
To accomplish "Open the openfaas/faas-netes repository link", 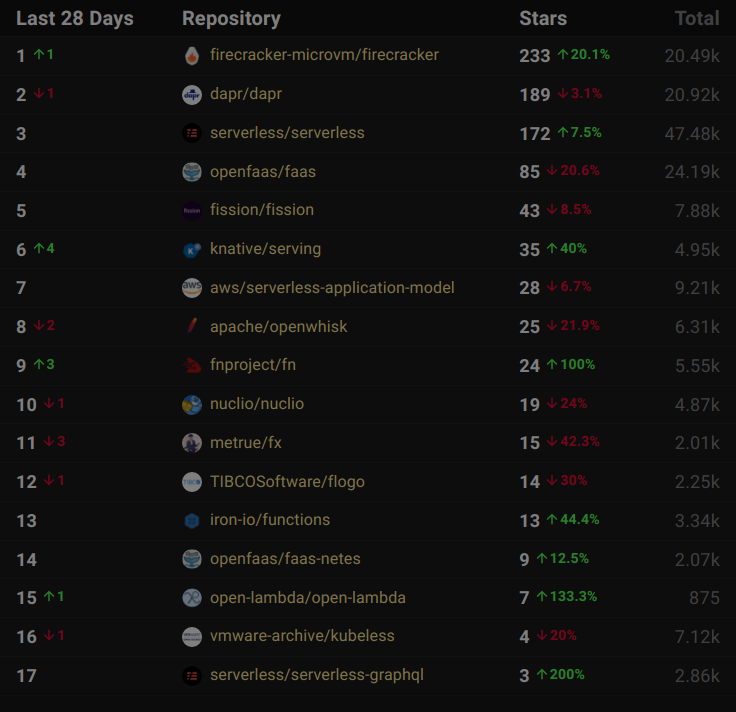I will (x=285, y=559).
